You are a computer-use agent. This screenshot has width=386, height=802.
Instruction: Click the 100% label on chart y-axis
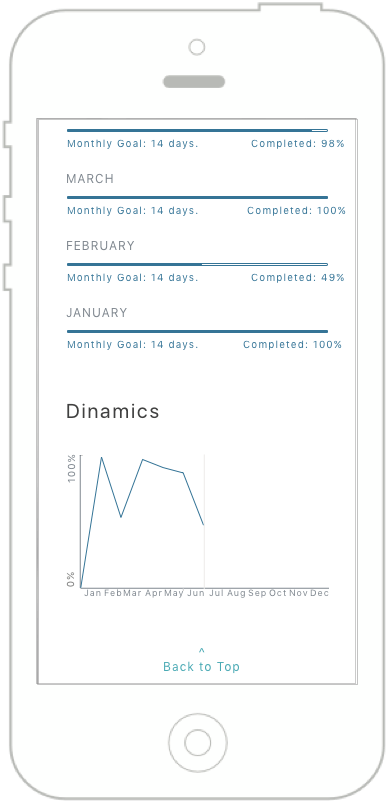click(72, 468)
